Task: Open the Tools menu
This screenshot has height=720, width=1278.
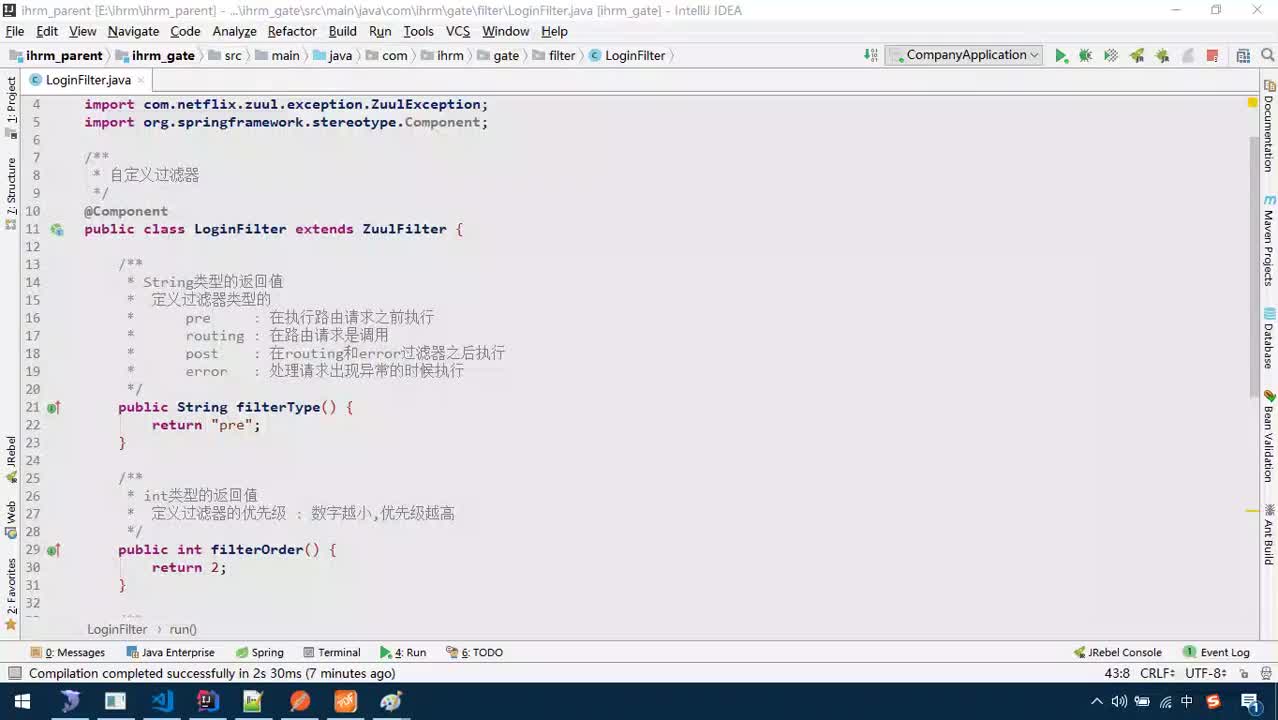Action: pyautogui.click(x=418, y=31)
